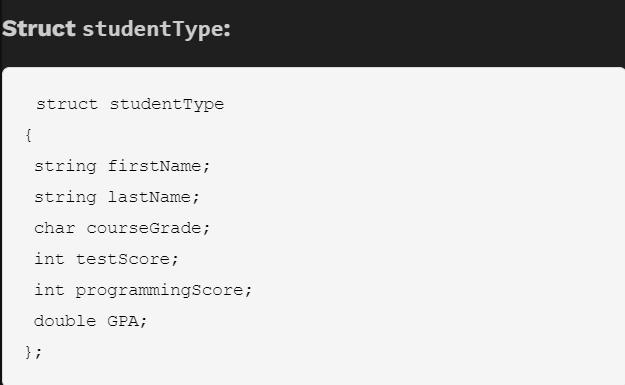Click the "GPA" identifier

pyautogui.click(x=123, y=321)
